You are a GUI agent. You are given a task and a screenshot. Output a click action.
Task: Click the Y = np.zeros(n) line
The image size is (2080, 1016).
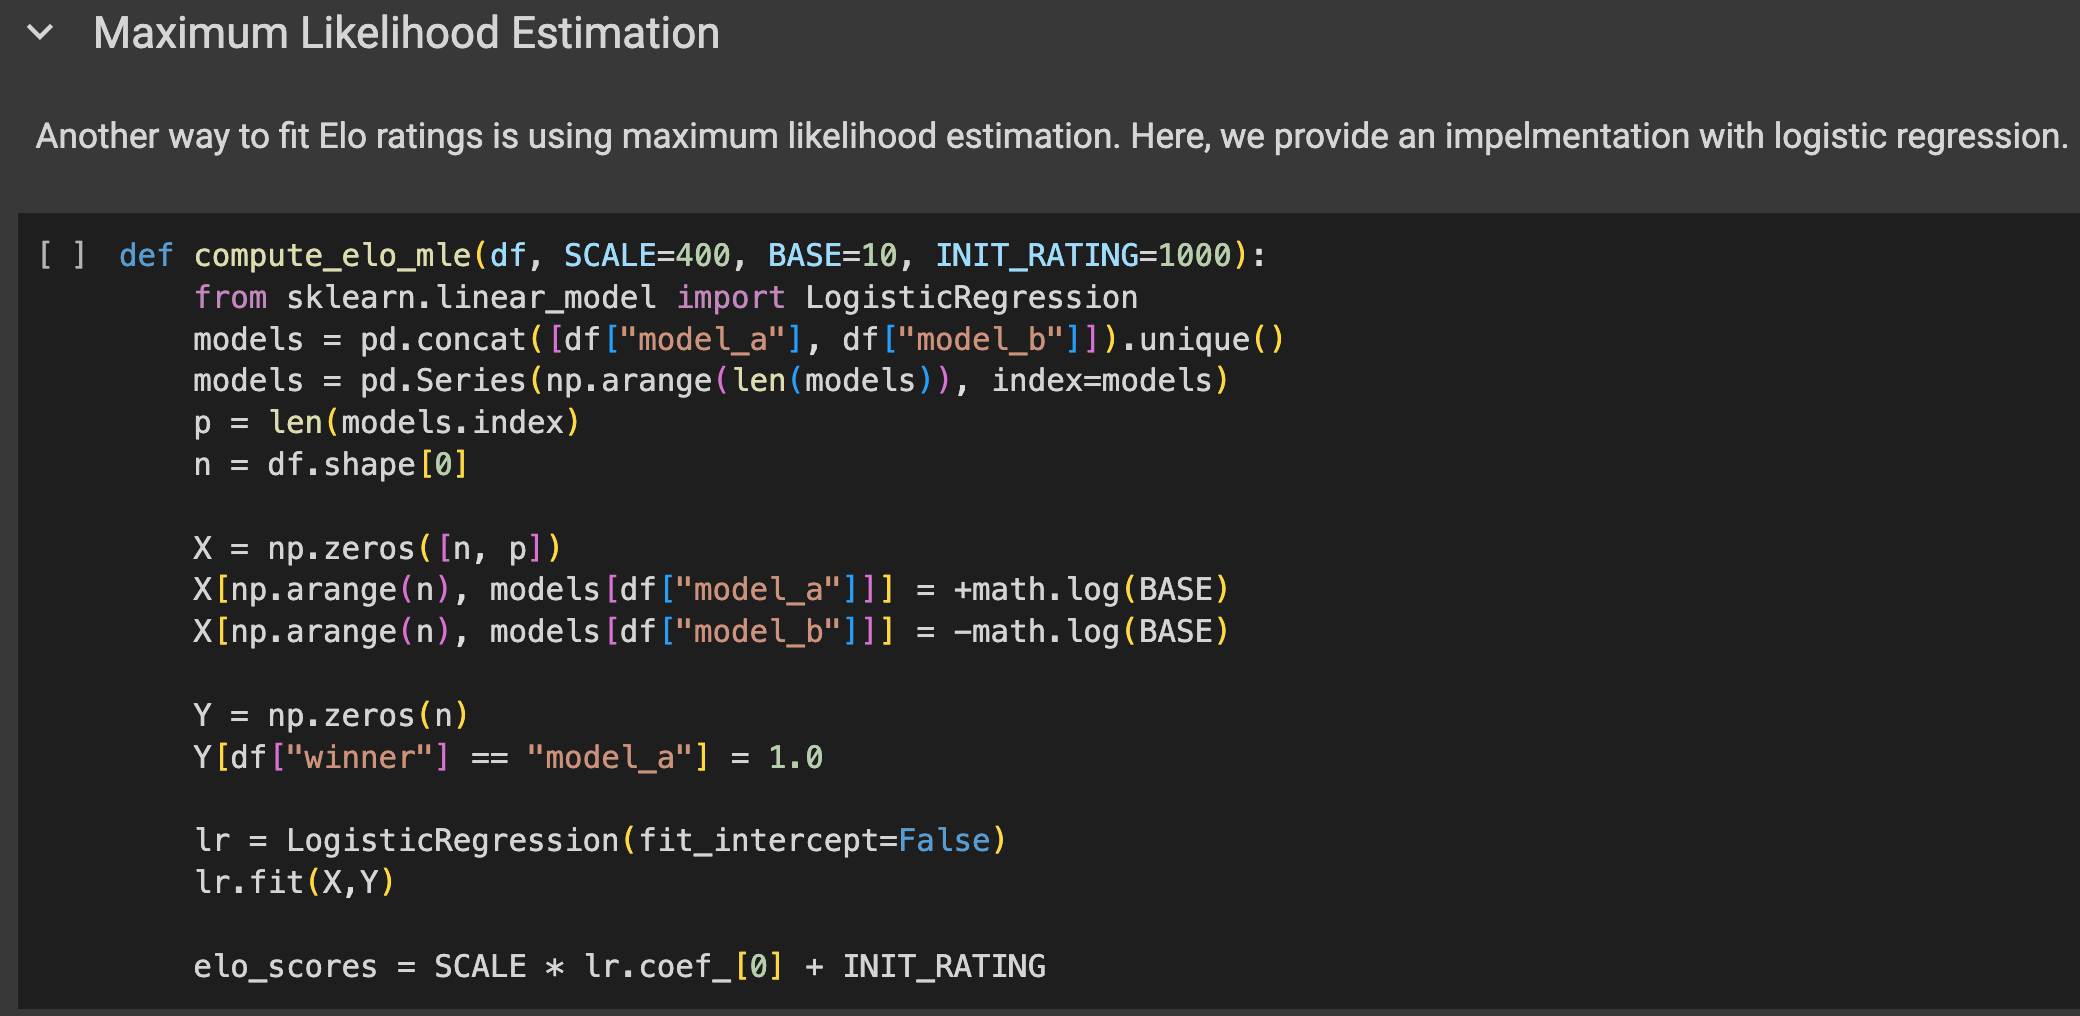coord(331,716)
